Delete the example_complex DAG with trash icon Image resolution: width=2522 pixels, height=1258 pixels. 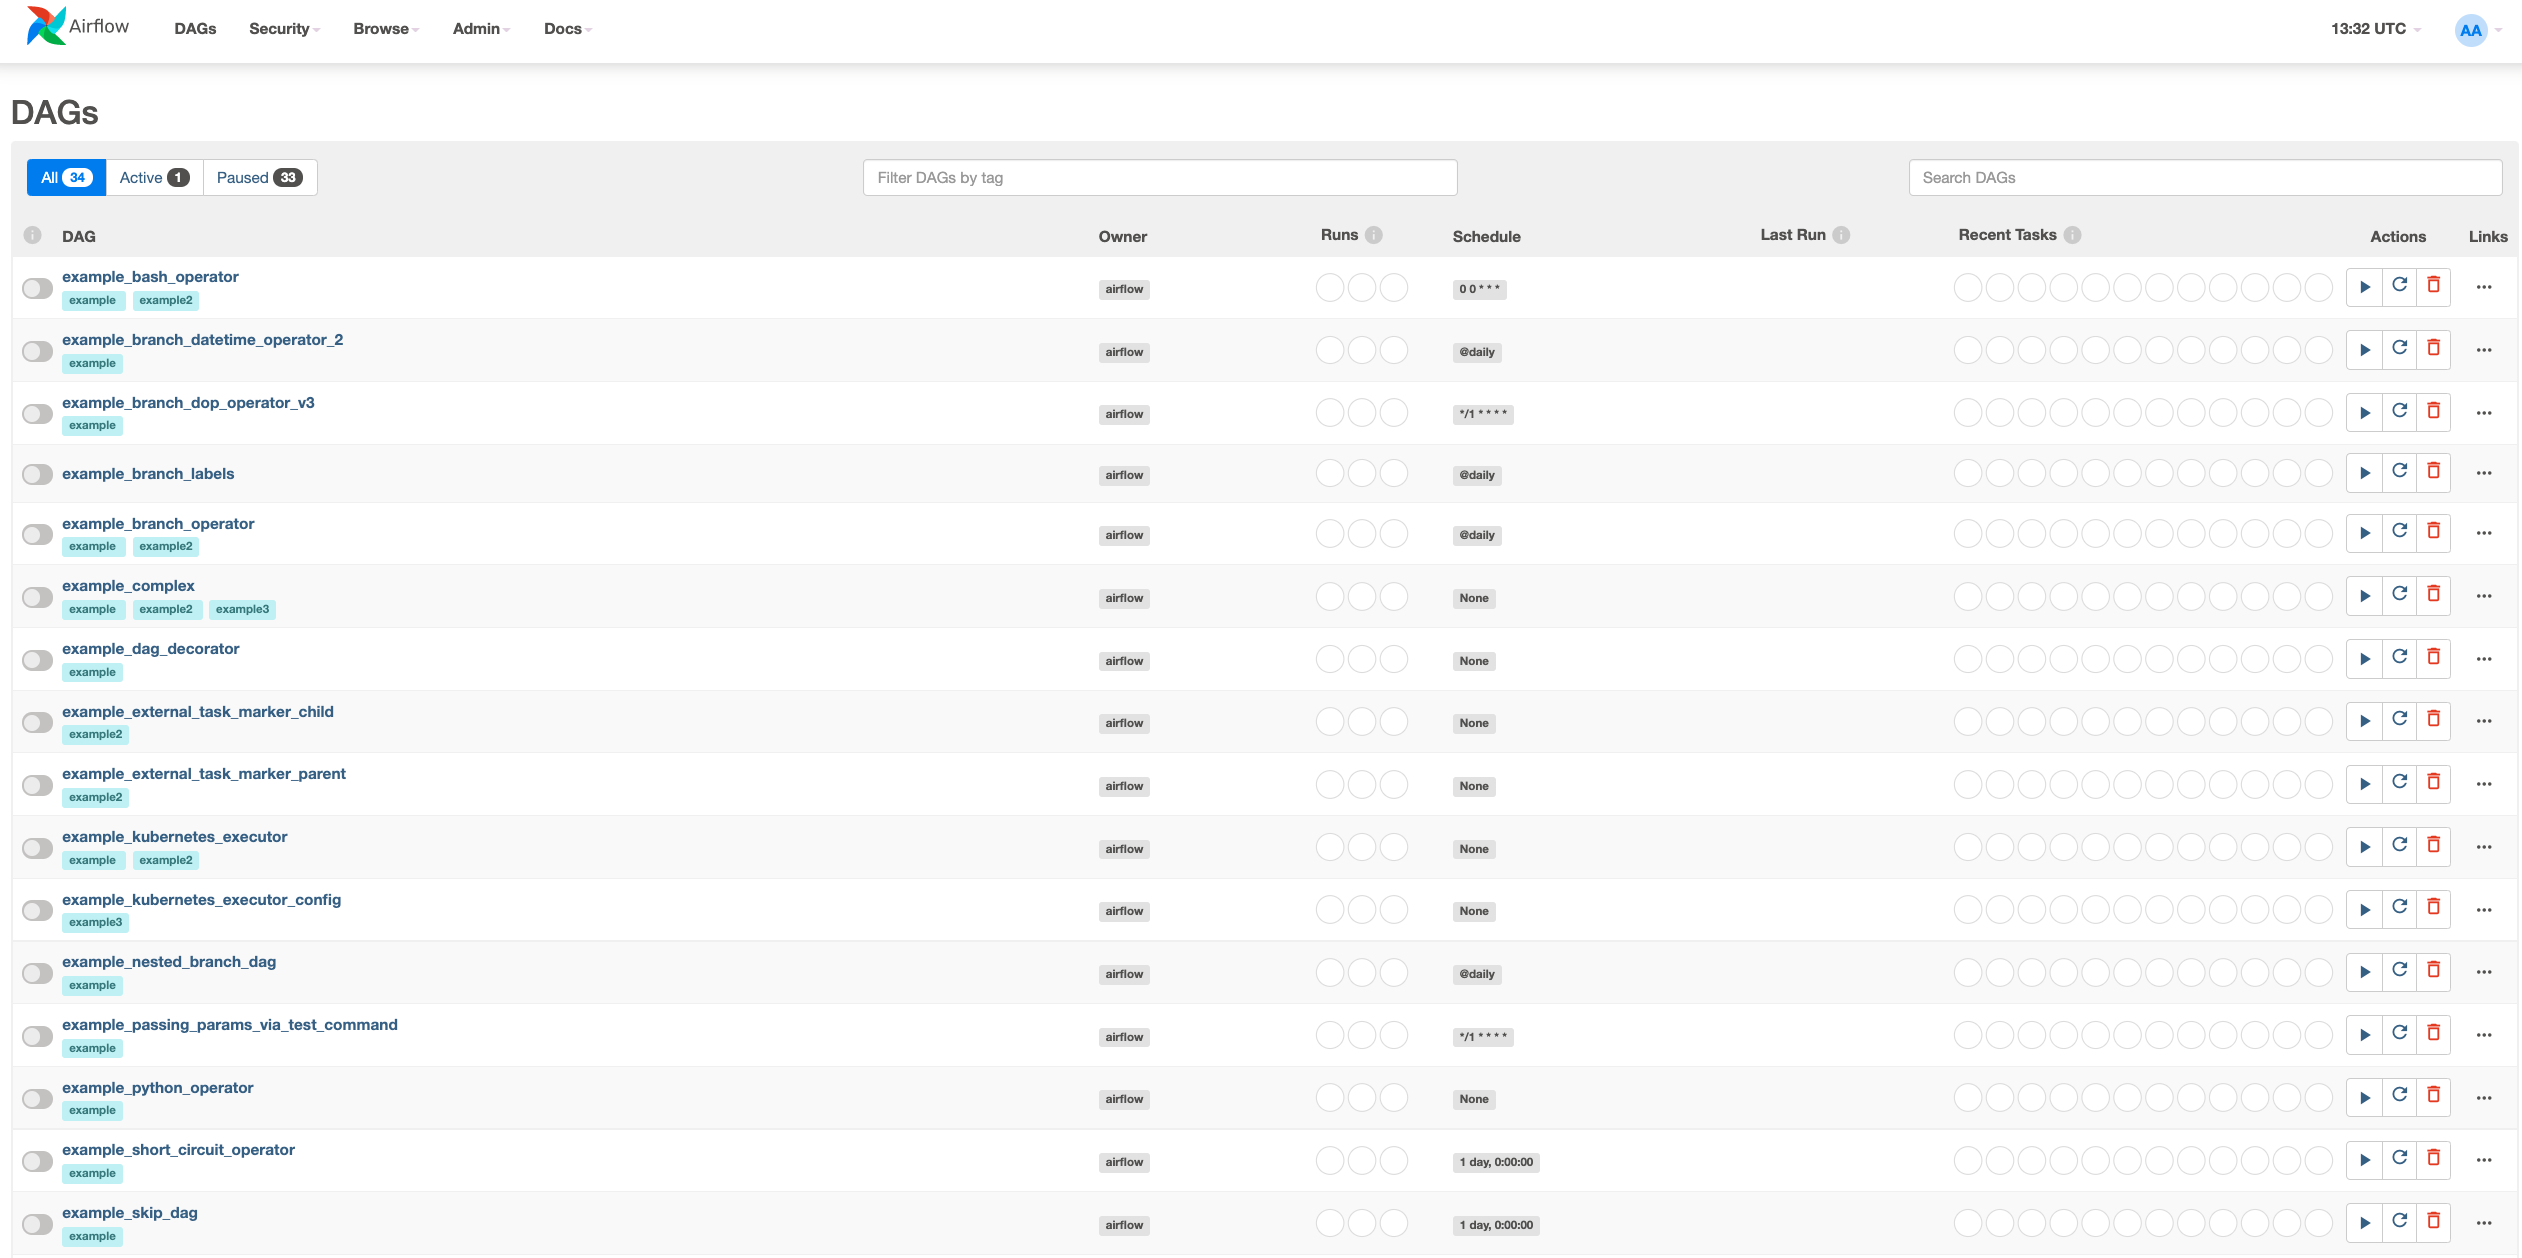click(2433, 595)
